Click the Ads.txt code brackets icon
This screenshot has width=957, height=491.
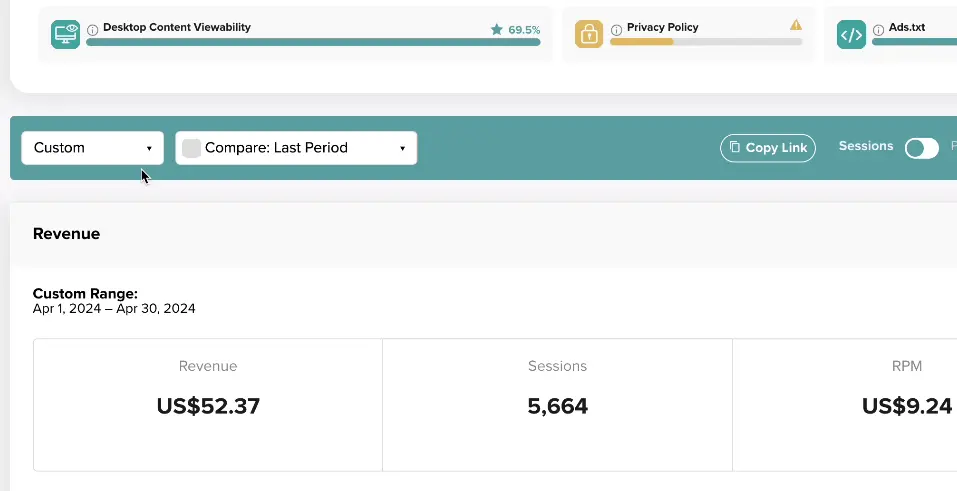pos(851,35)
